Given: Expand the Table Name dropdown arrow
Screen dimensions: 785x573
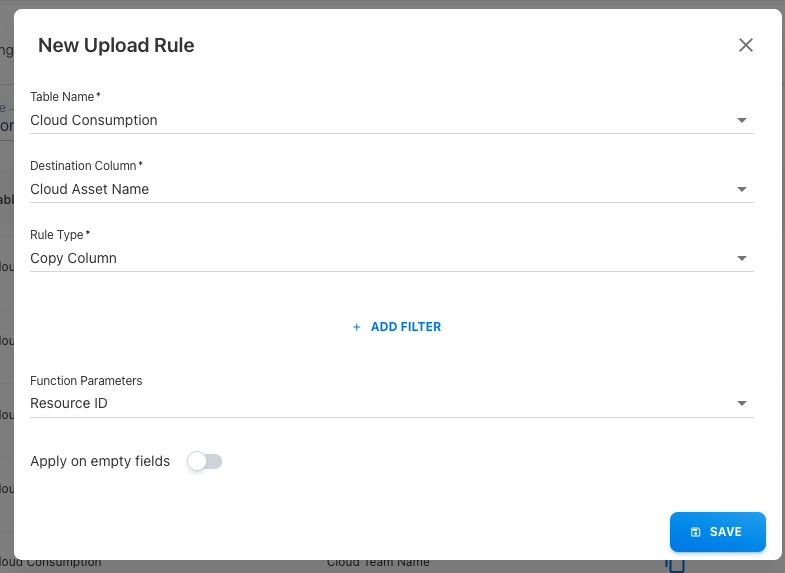Looking at the screenshot, I should [x=742, y=120].
